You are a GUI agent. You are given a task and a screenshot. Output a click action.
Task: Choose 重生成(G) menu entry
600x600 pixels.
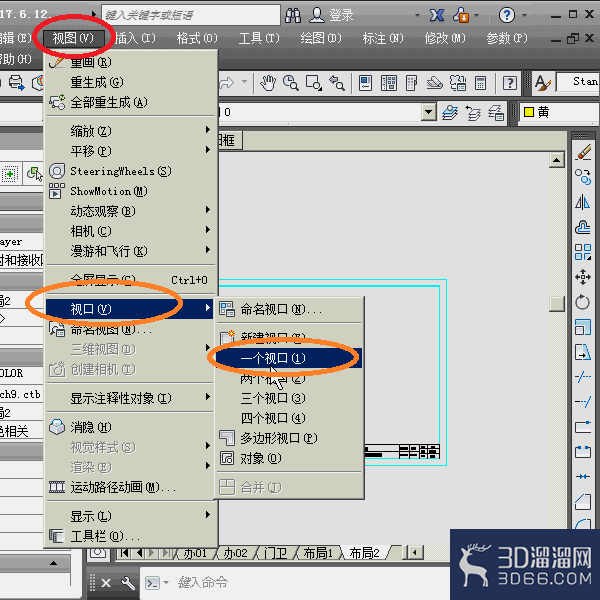(x=130, y=82)
